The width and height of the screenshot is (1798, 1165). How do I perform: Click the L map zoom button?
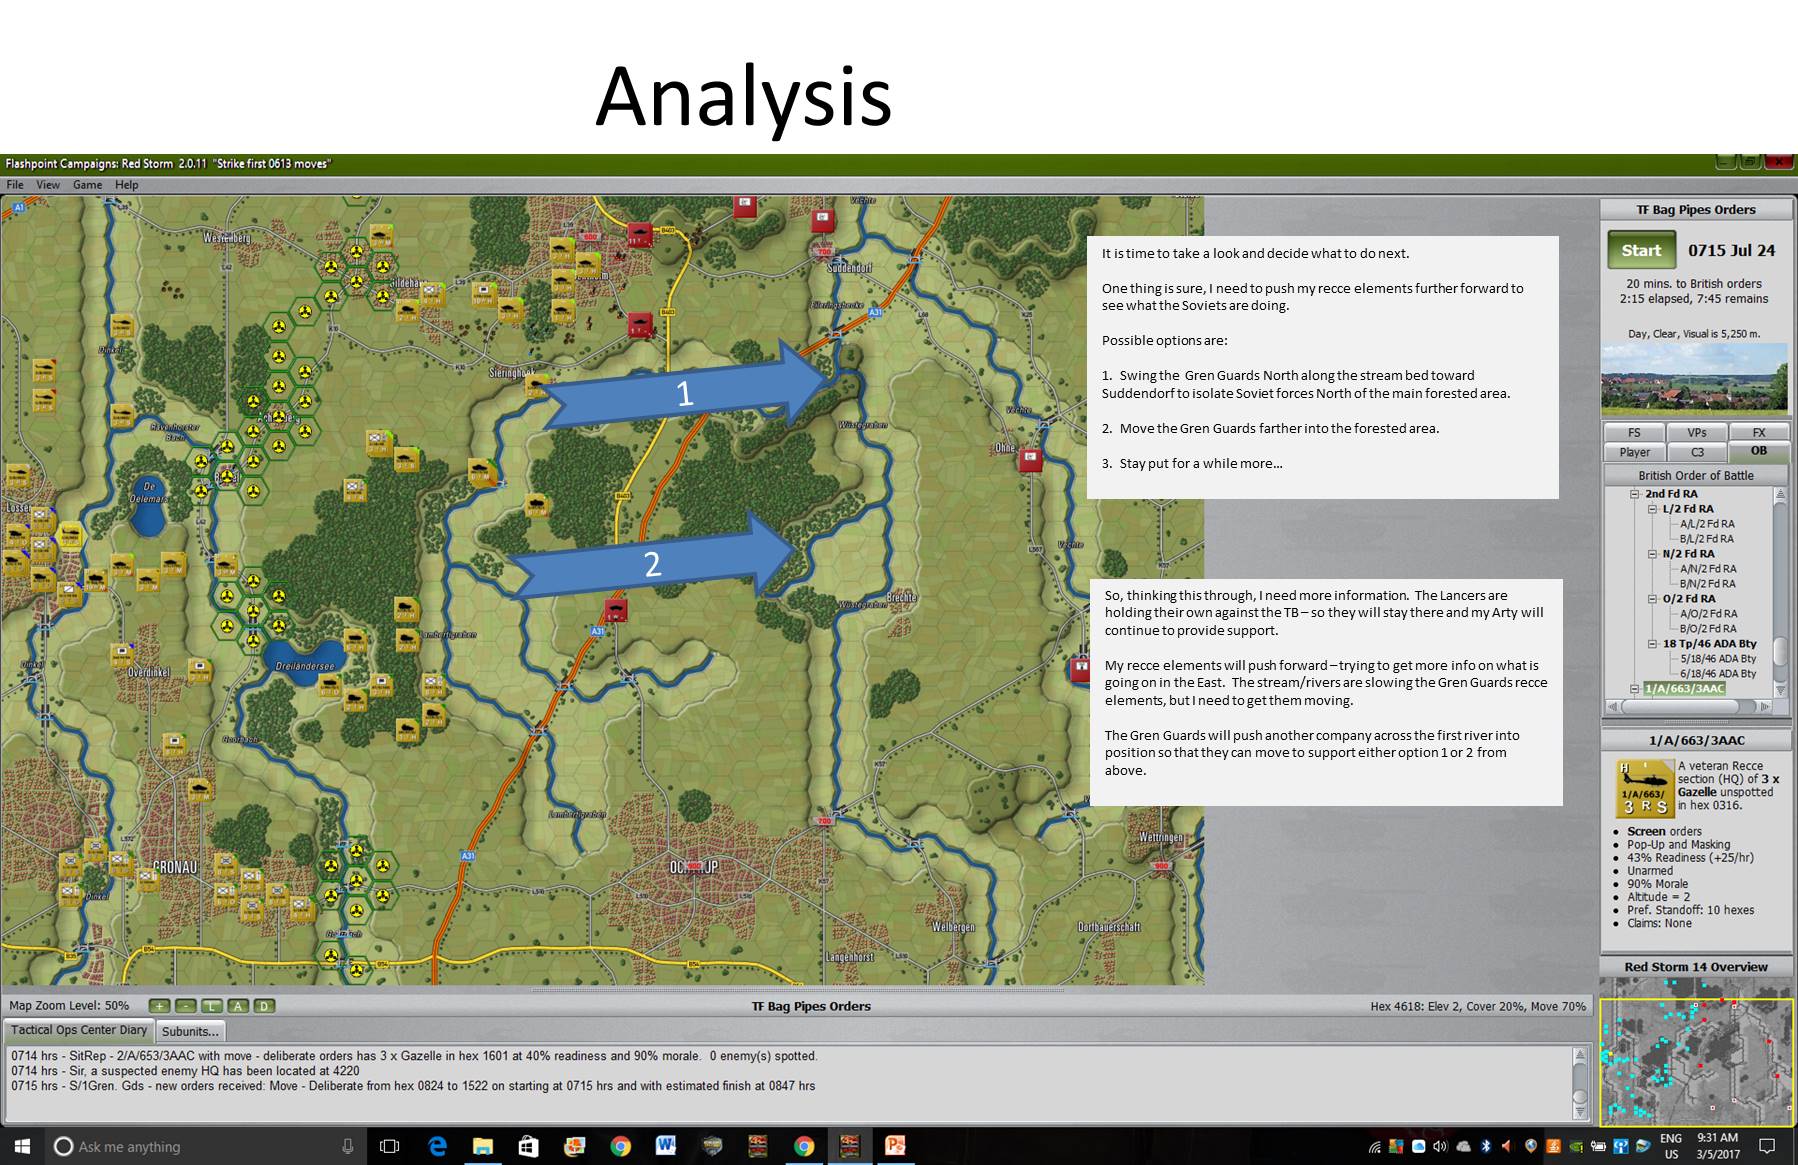[x=211, y=1006]
